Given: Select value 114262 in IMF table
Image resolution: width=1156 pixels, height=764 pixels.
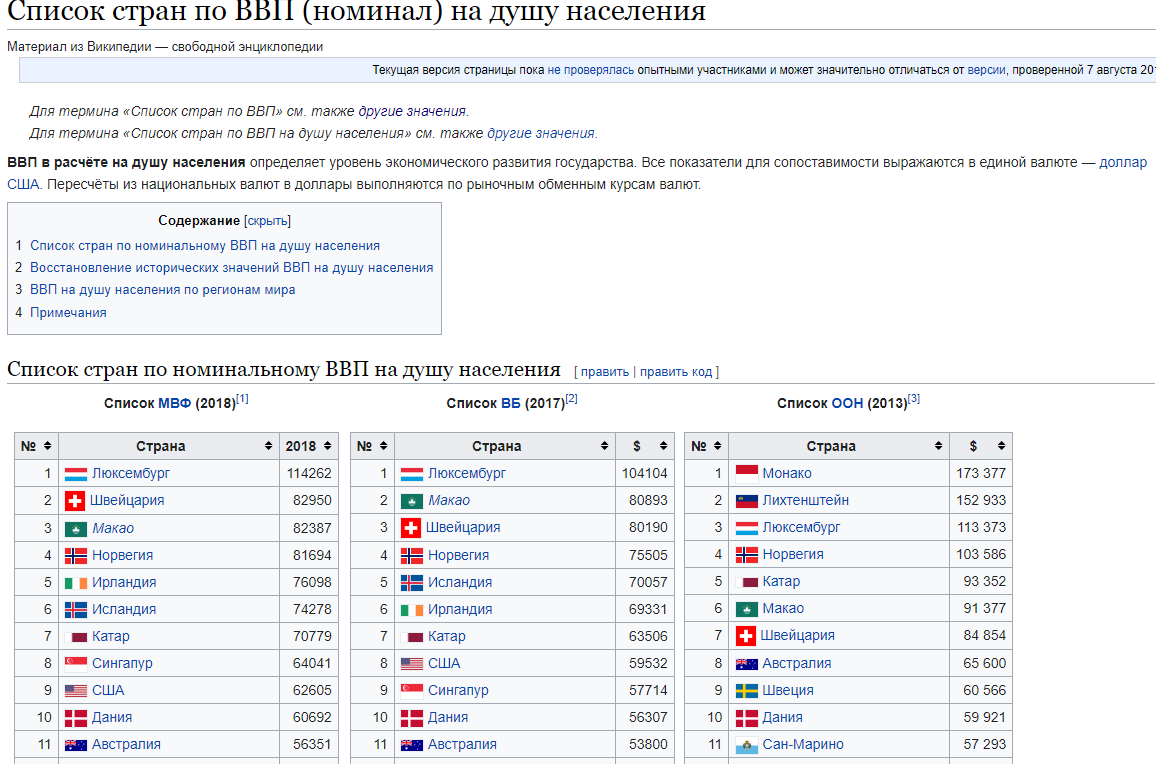Looking at the screenshot, I should click(x=309, y=473).
